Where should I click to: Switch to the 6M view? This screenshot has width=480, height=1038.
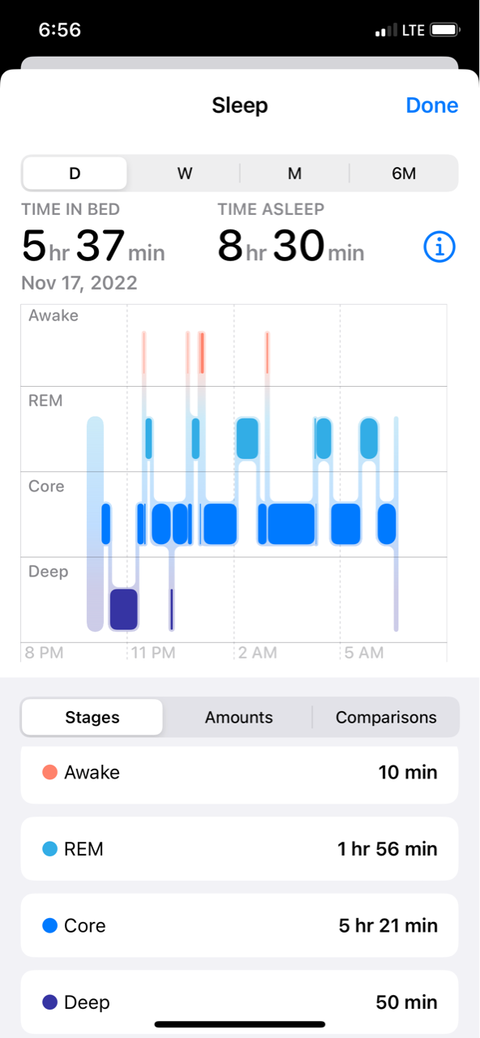tap(404, 173)
